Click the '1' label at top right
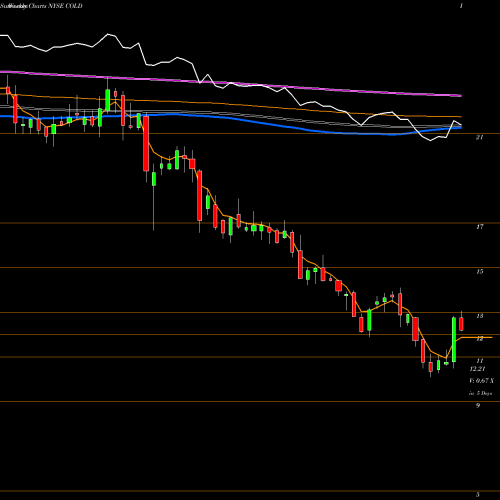The height and width of the screenshot is (500, 500). point(461,6)
